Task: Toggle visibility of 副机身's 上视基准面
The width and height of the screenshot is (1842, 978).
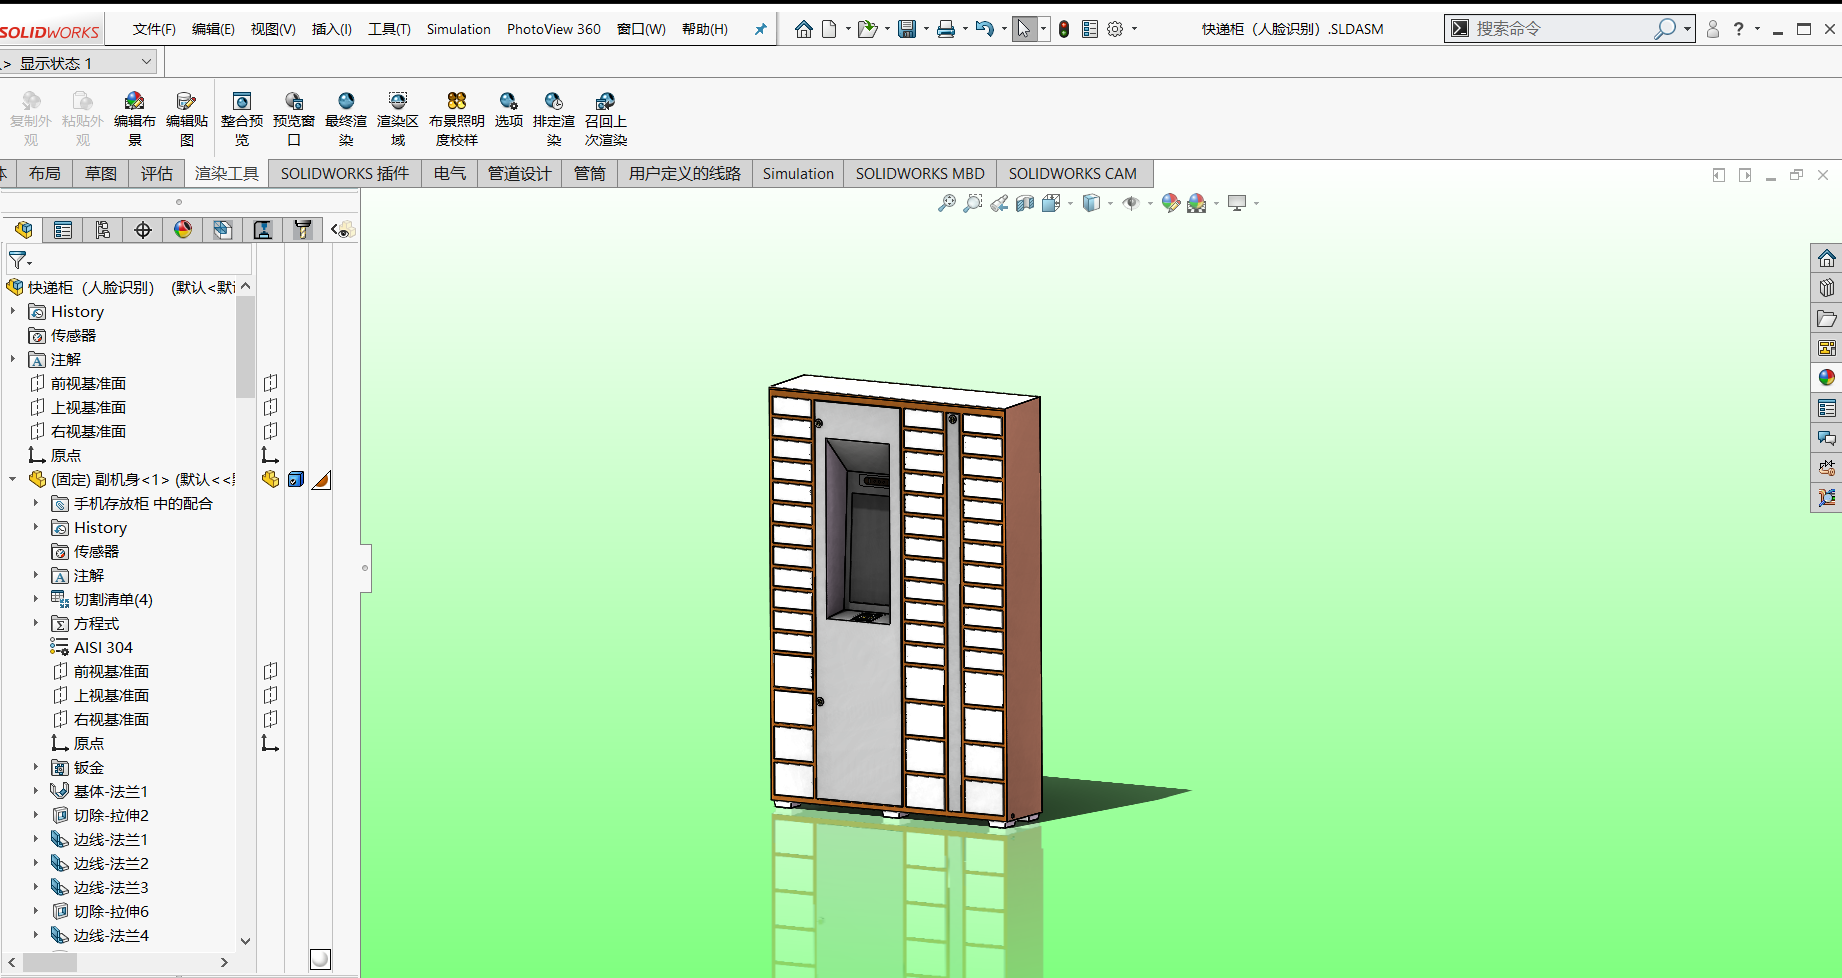Action: tap(270, 695)
